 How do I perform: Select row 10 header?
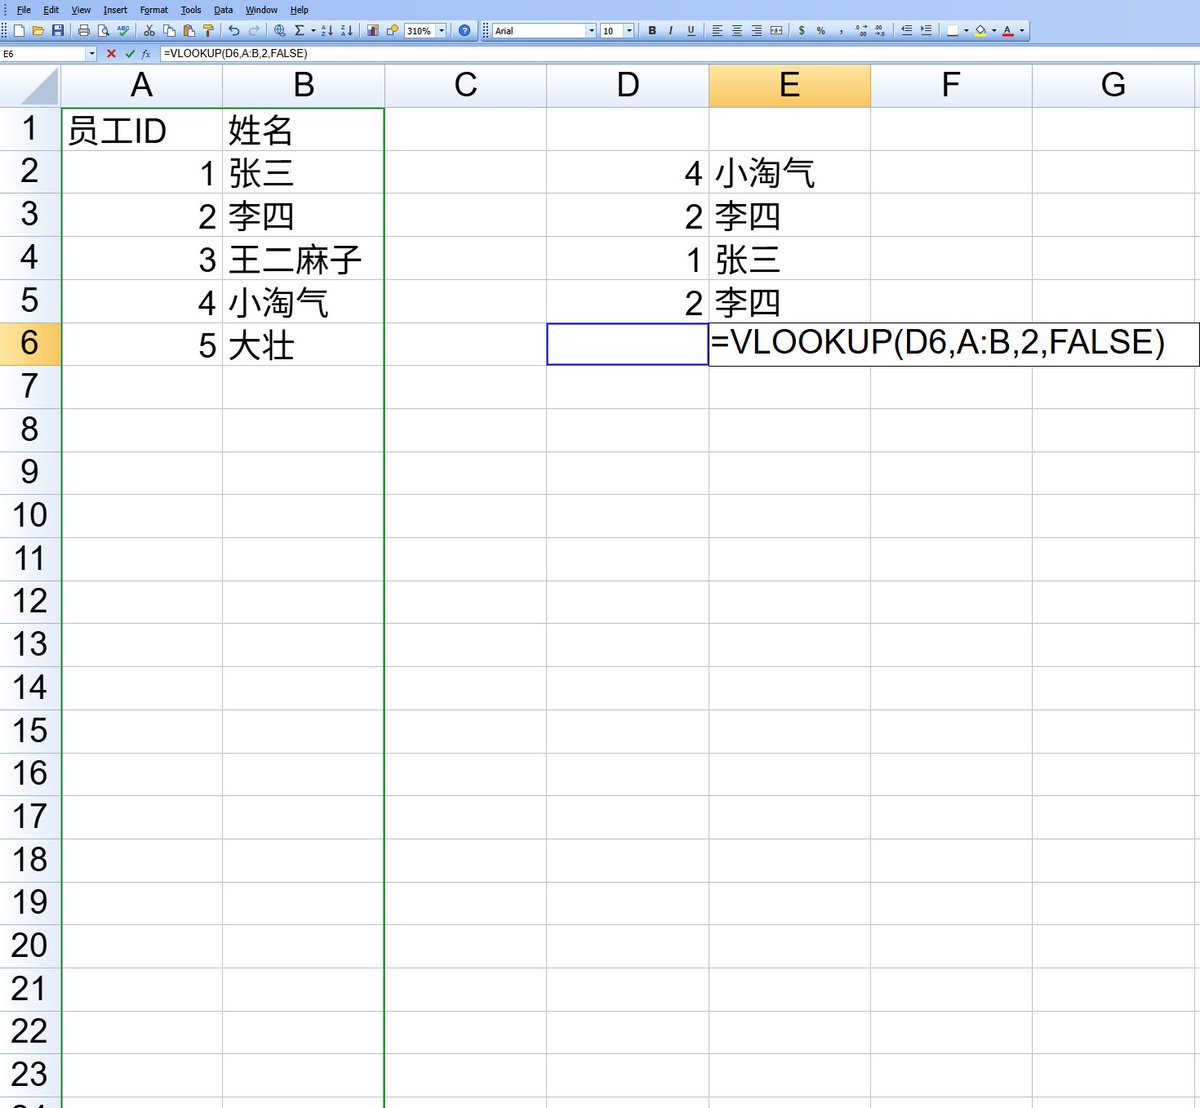tap(30, 515)
